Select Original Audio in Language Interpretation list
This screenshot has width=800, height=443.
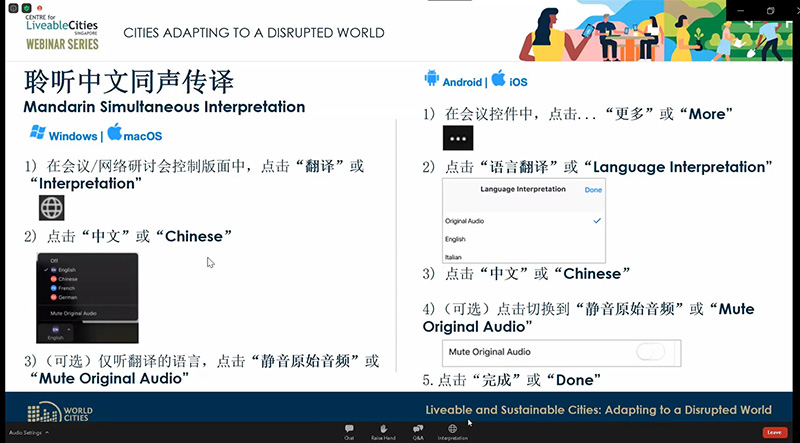tap(463, 220)
